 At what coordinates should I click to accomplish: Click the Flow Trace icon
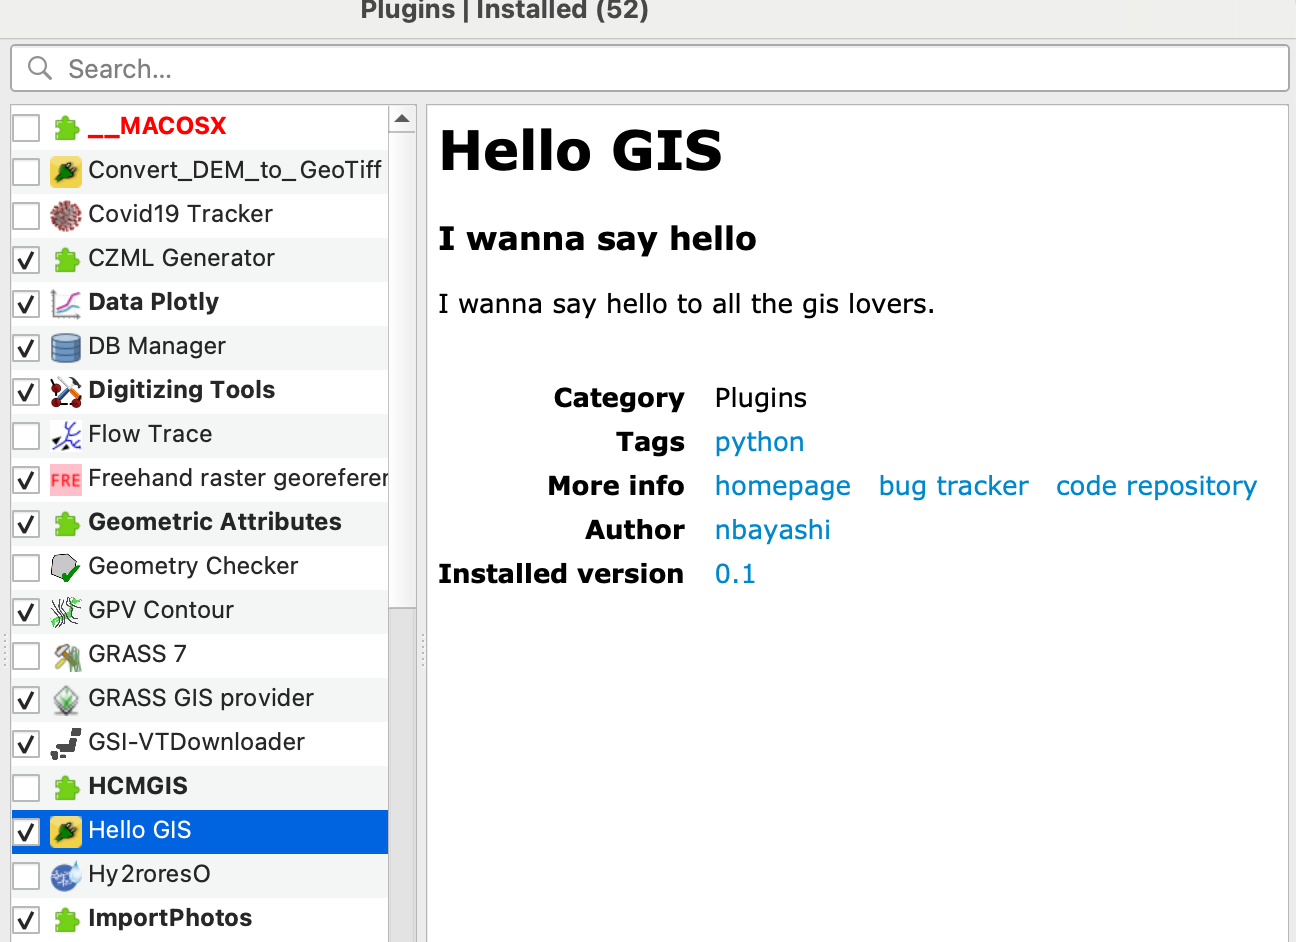tap(65, 434)
